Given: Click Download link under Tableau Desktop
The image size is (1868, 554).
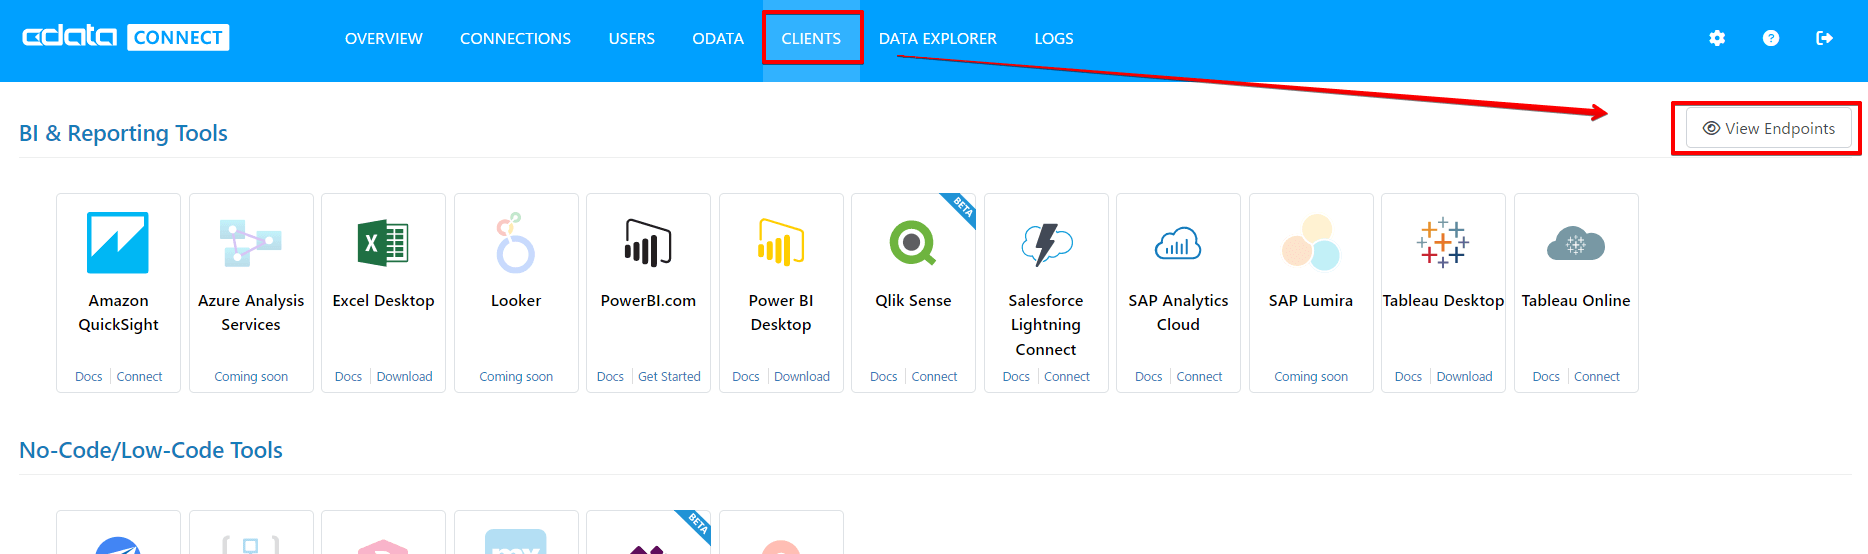Looking at the screenshot, I should (1464, 377).
